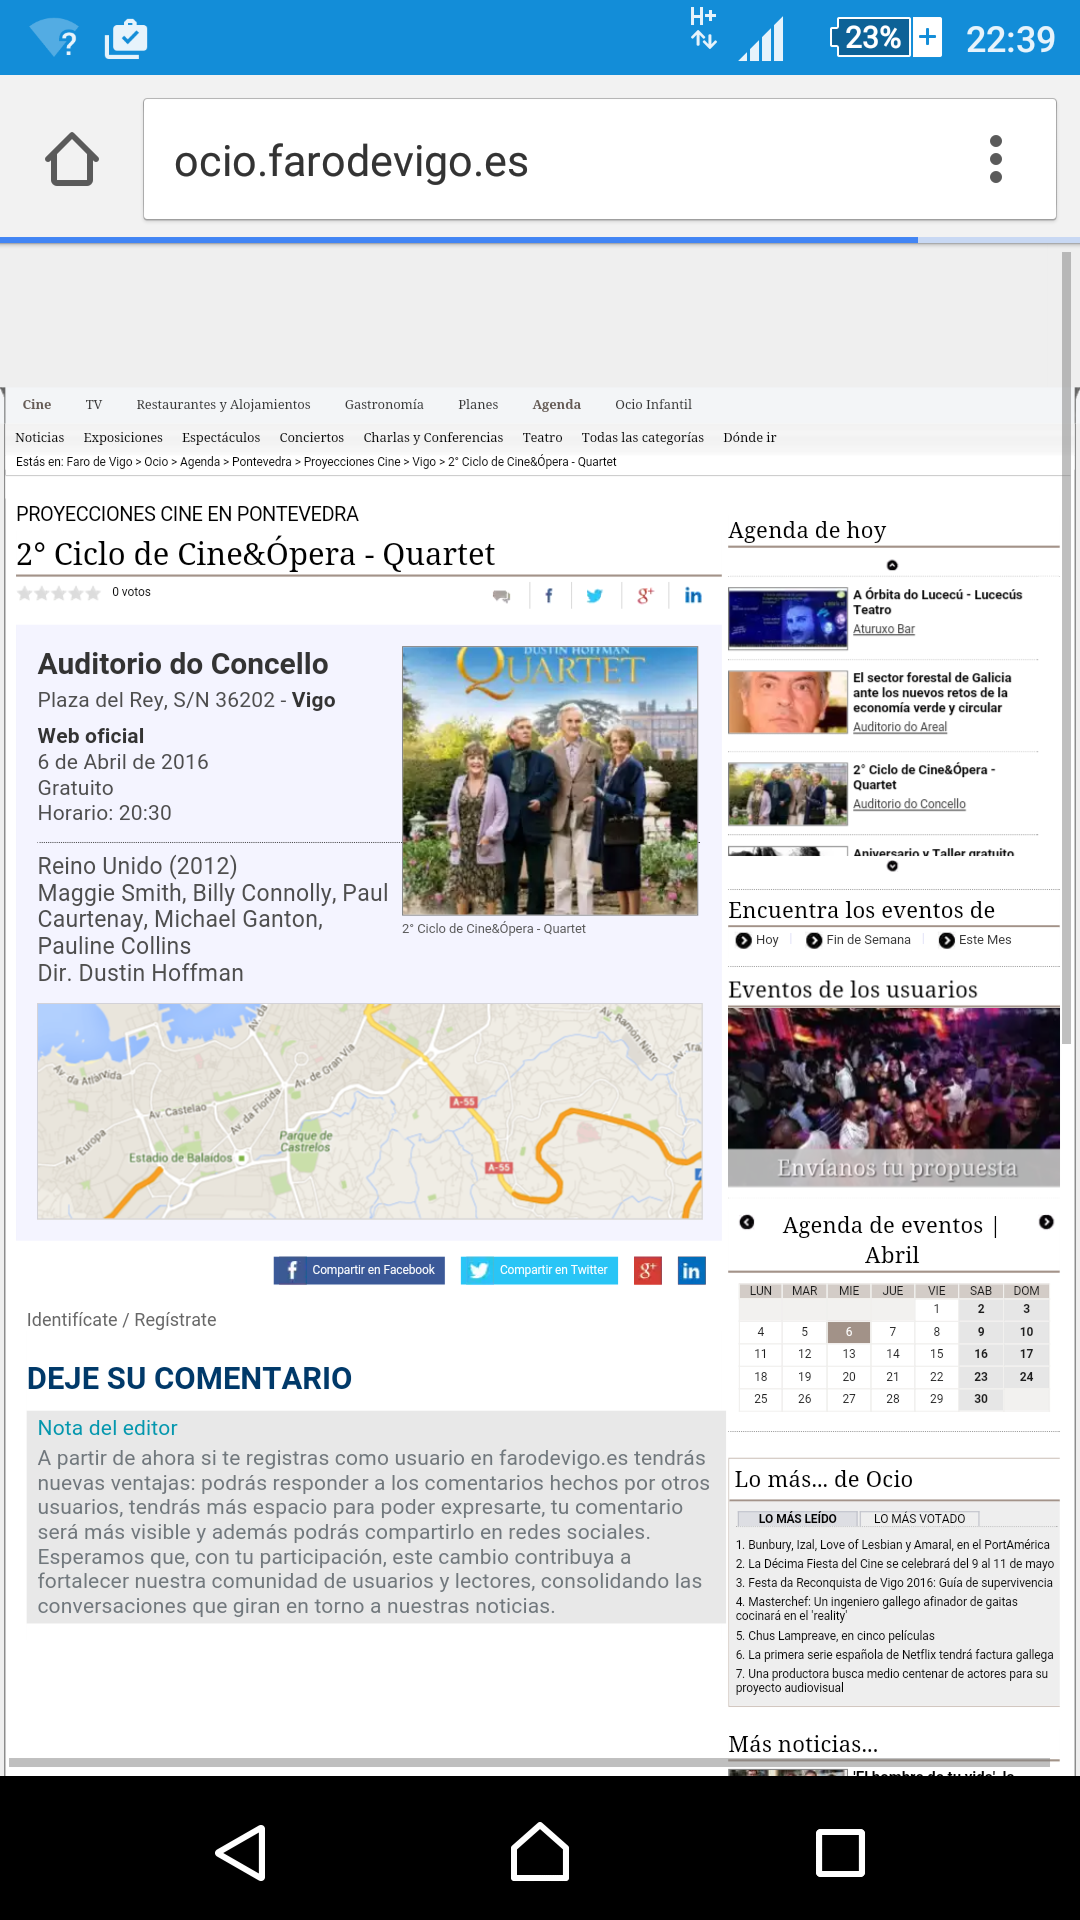Screen dimensions: 1080x1920
Task: Share via small LinkedIn icon near votes
Action: (x=693, y=596)
